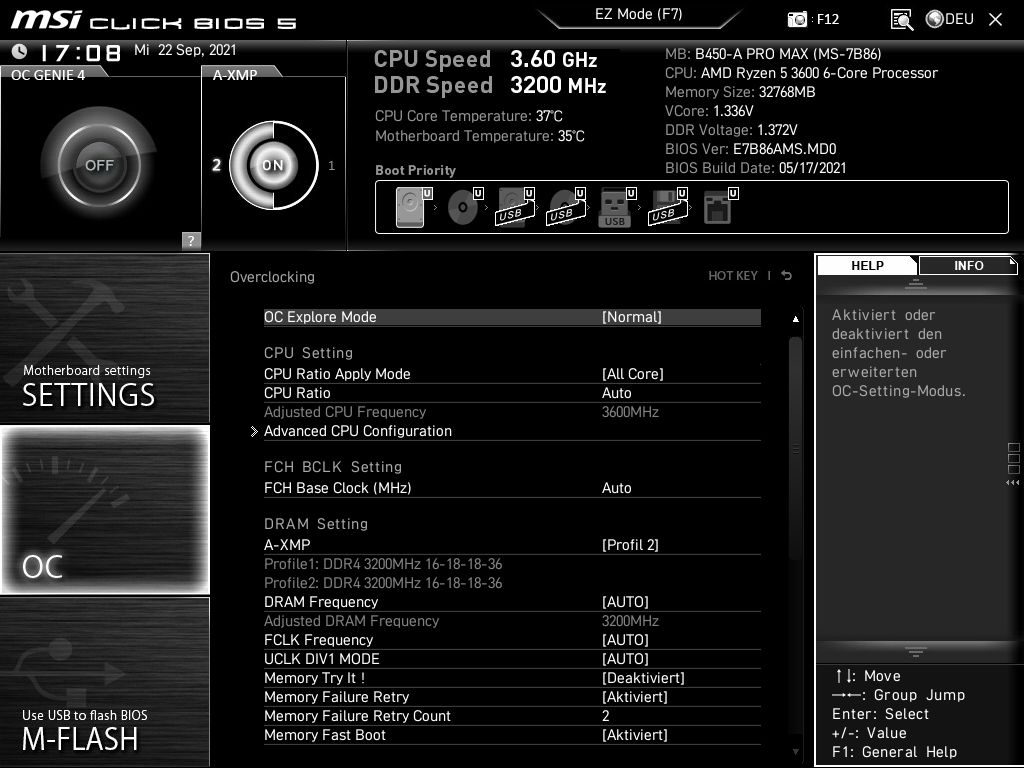Open the HOT KEY menu

click(x=733, y=276)
